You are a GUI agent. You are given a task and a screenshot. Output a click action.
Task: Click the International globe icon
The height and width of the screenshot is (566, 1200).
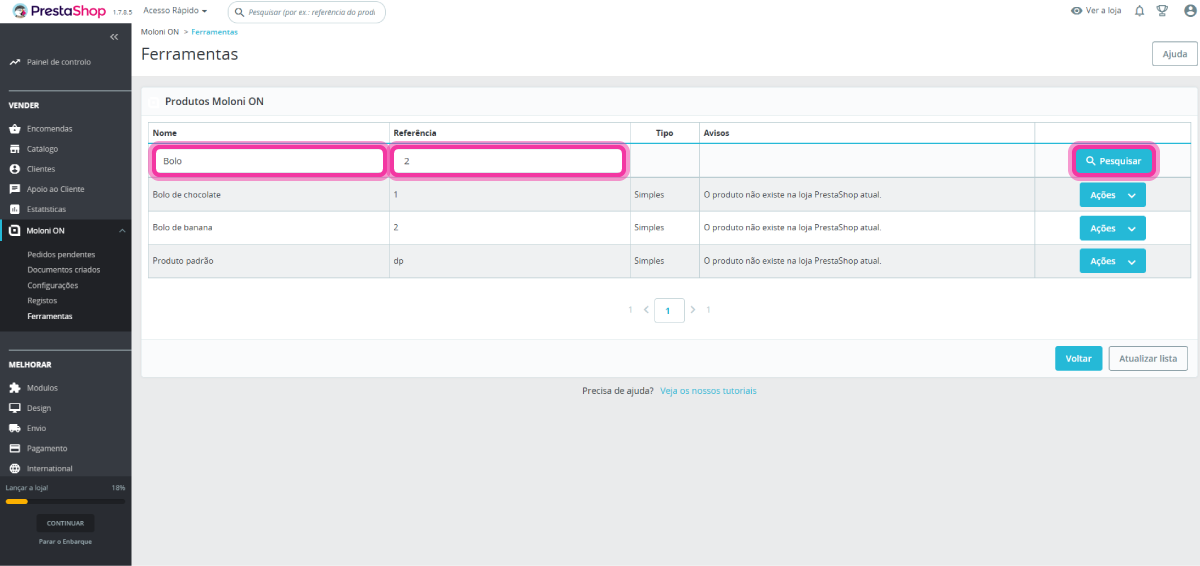click(15, 468)
